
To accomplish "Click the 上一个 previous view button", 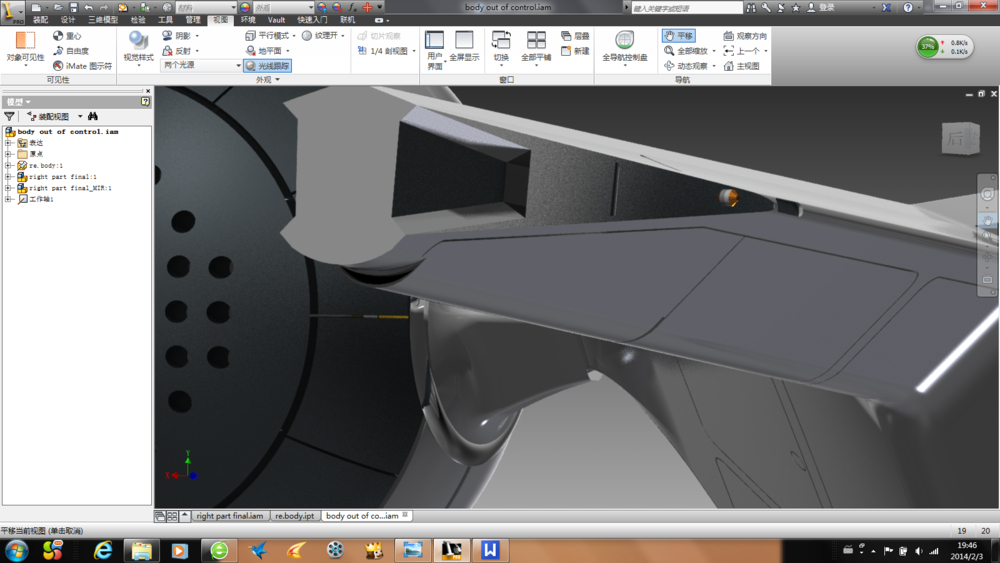I will (742, 51).
